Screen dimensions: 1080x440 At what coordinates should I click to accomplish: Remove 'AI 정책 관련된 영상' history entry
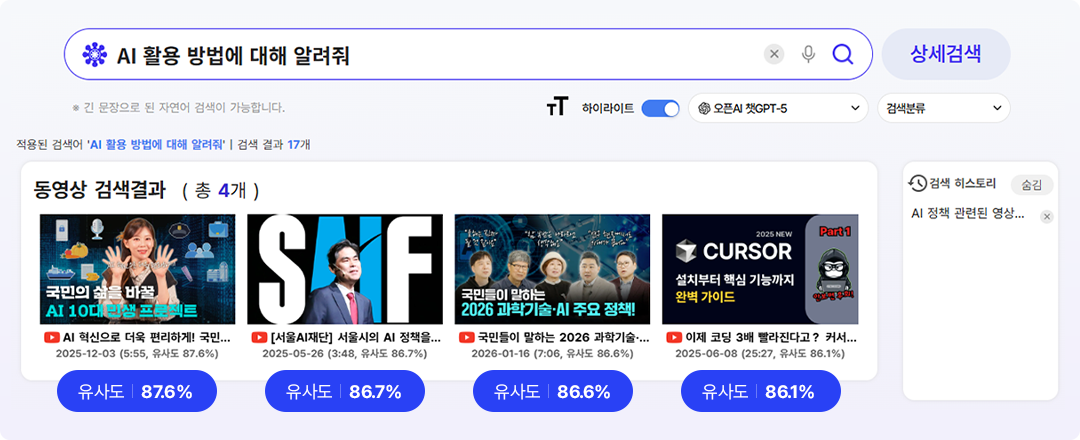pyautogui.click(x=1047, y=217)
